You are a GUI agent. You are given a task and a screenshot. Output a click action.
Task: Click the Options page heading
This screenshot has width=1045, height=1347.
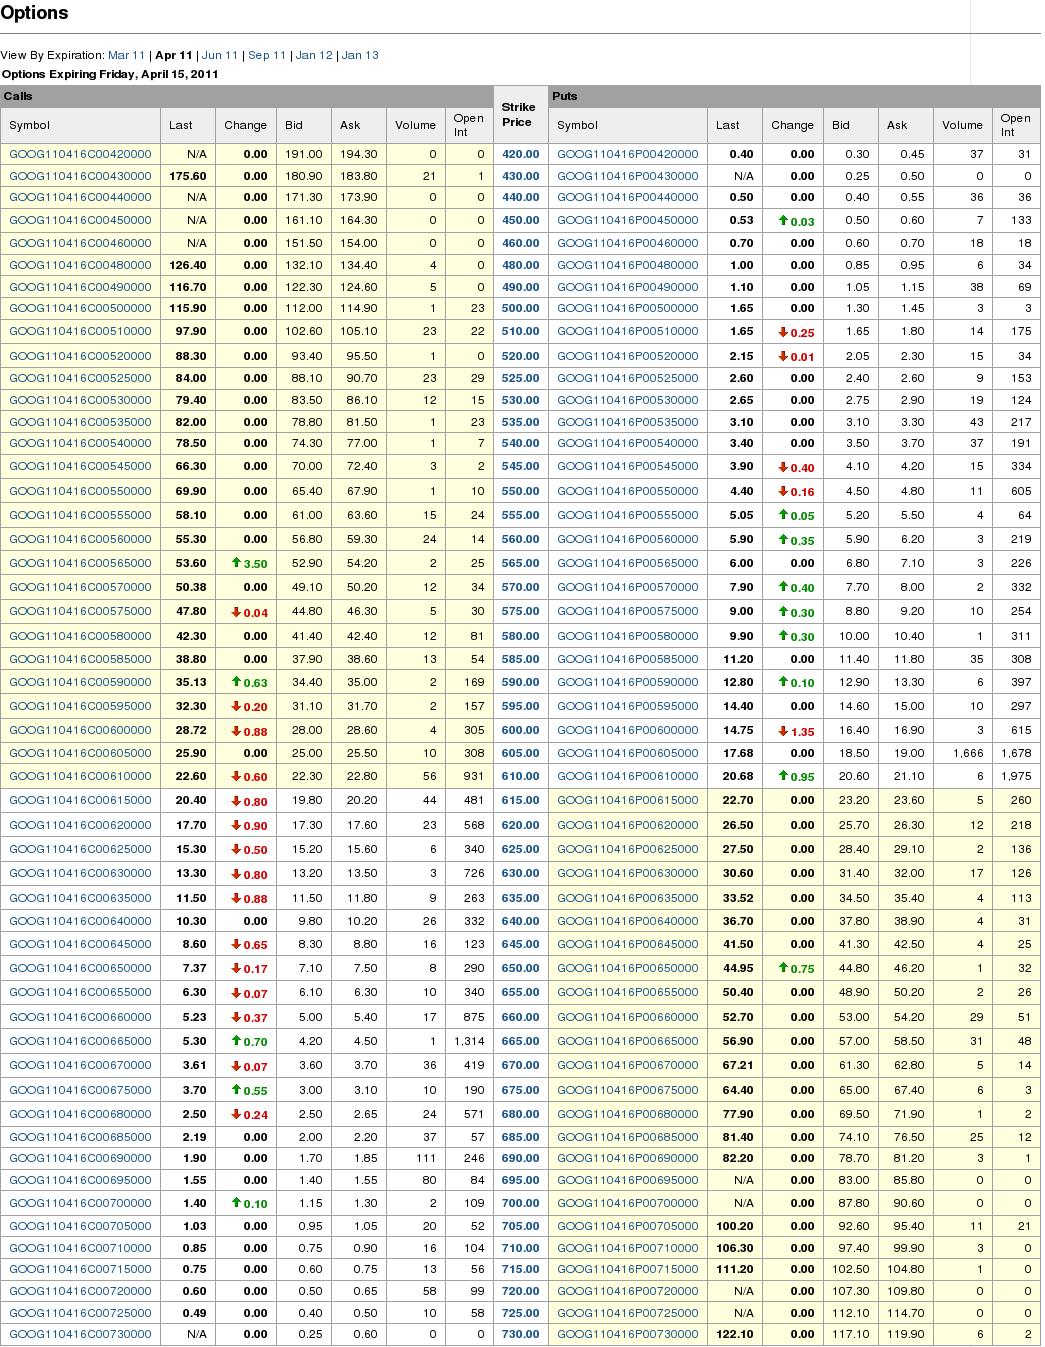(x=34, y=13)
